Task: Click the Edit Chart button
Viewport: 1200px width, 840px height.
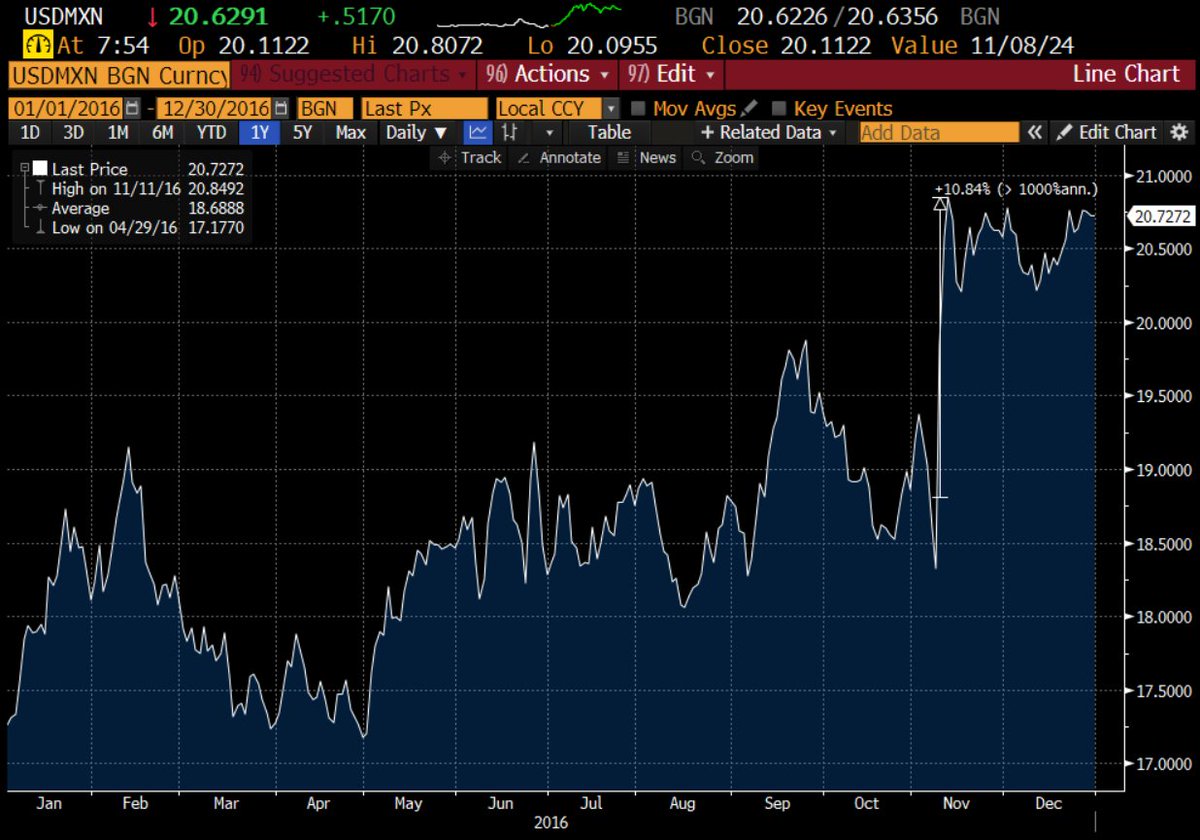Action: (x=1108, y=132)
